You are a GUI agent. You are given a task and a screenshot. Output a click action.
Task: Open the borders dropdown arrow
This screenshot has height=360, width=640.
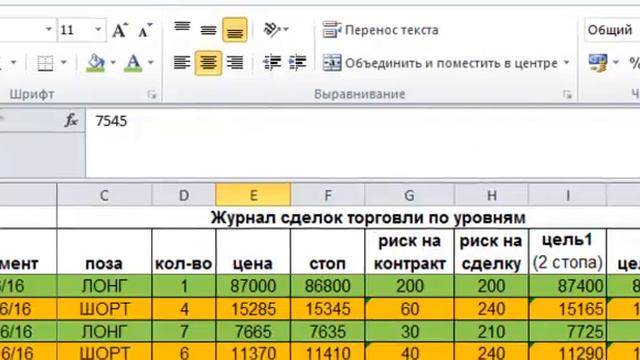64,63
